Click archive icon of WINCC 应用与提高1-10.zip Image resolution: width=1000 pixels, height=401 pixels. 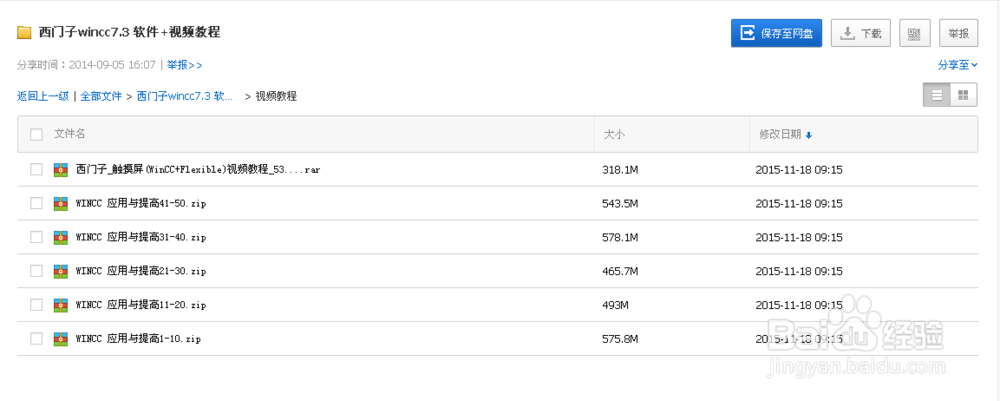pyautogui.click(x=61, y=339)
